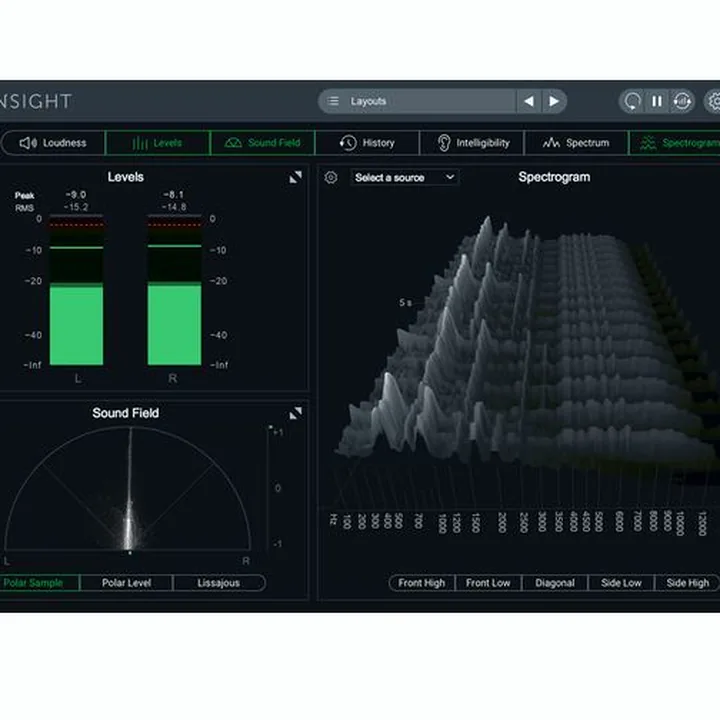The image size is (720, 720).
Task: Pause the metering
Action: click(x=657, y=101)
